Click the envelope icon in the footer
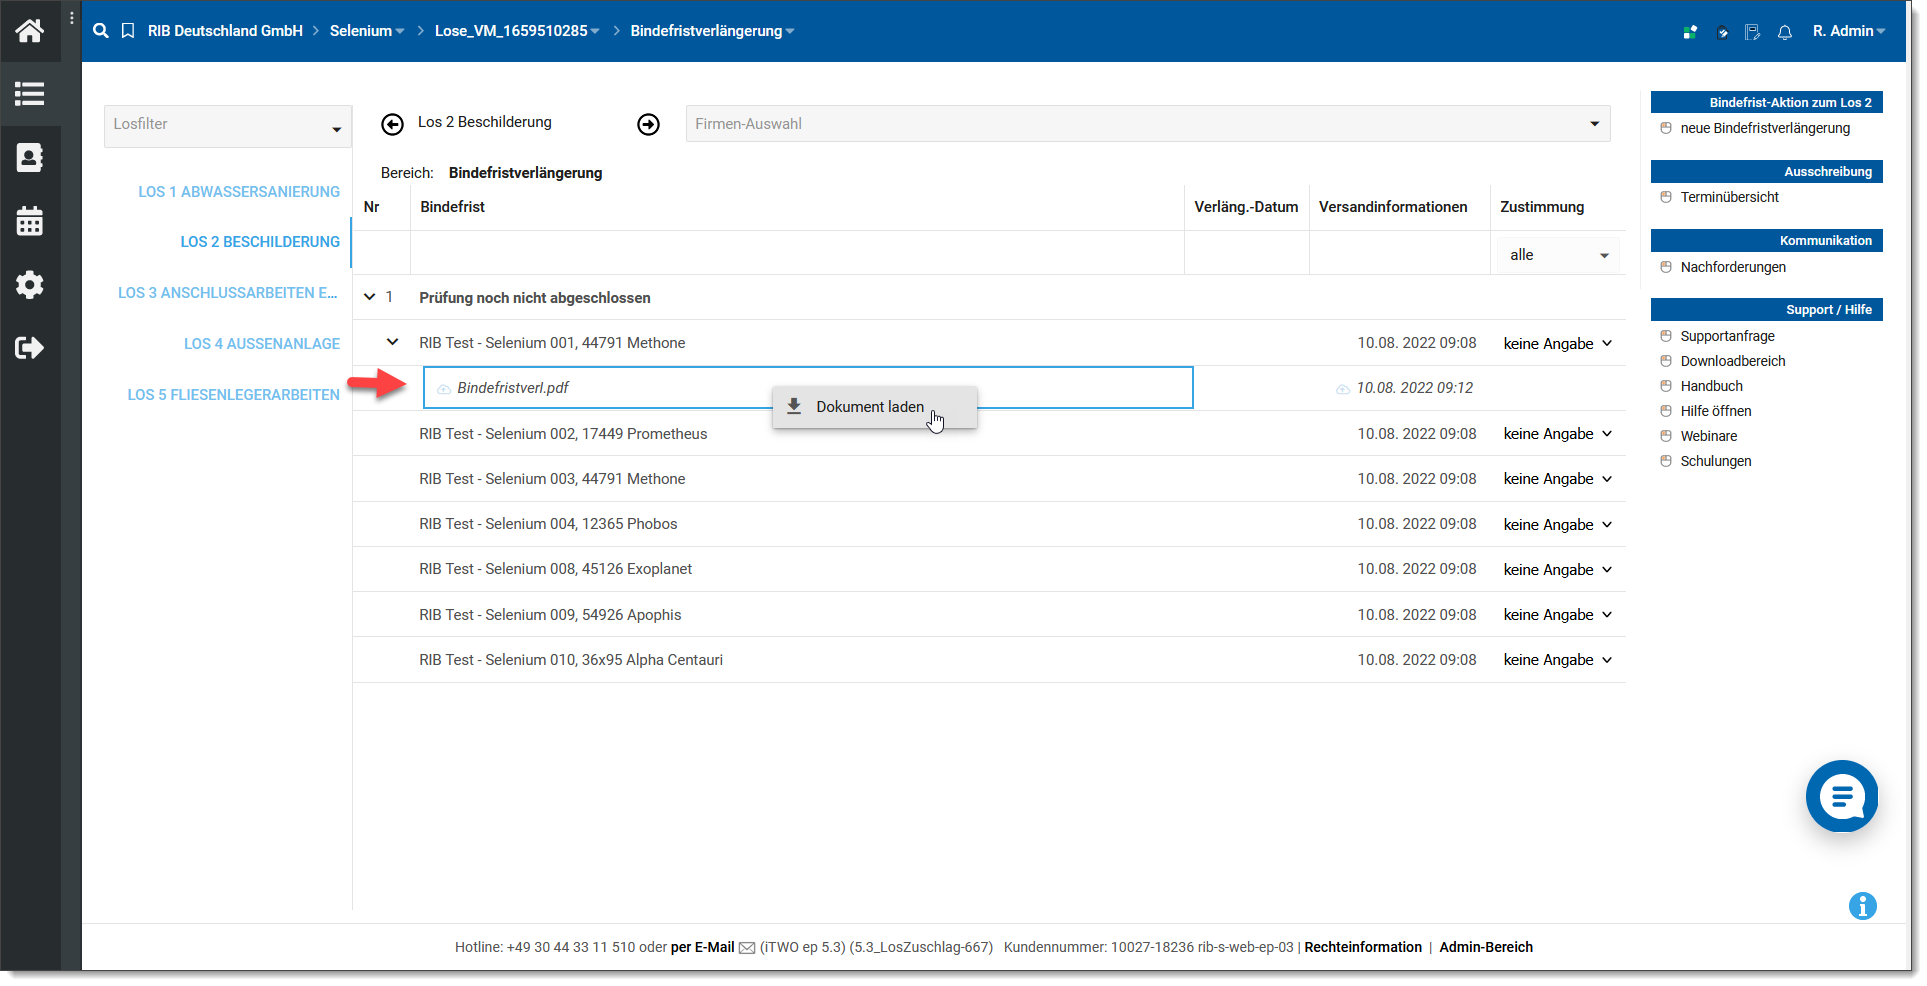 (747, 948)
